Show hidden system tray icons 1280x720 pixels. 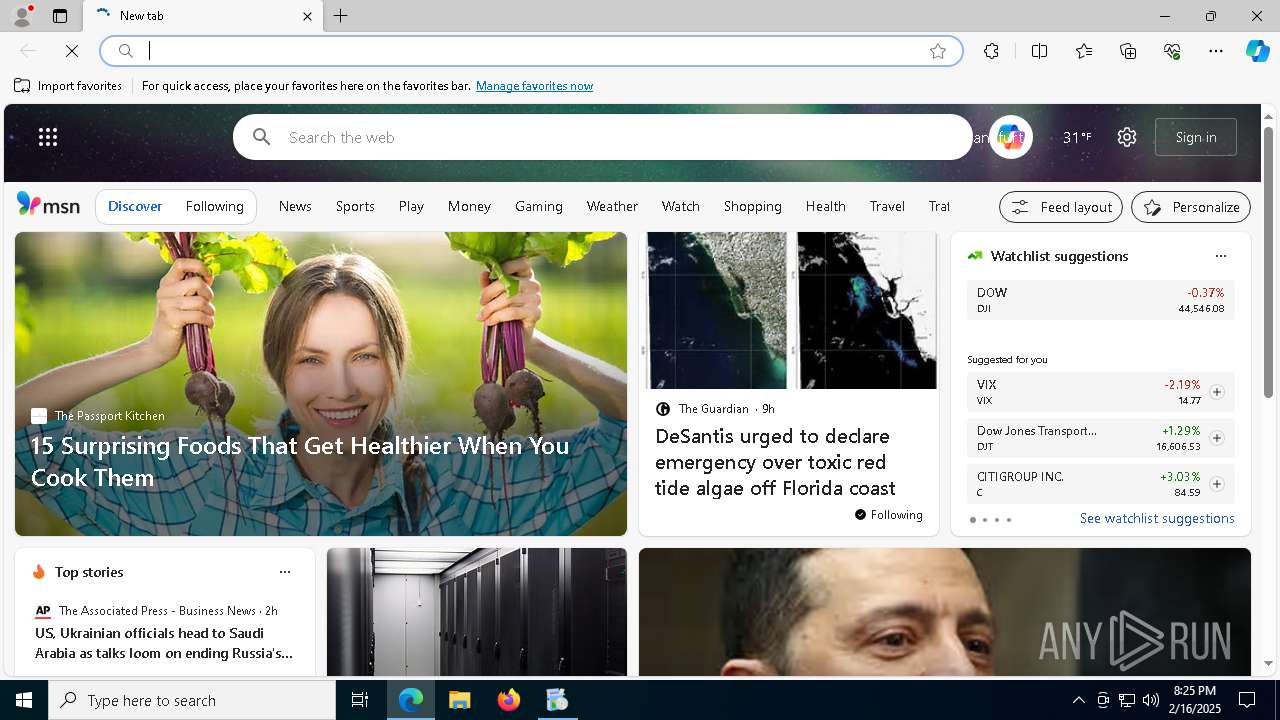[1078, 700]
